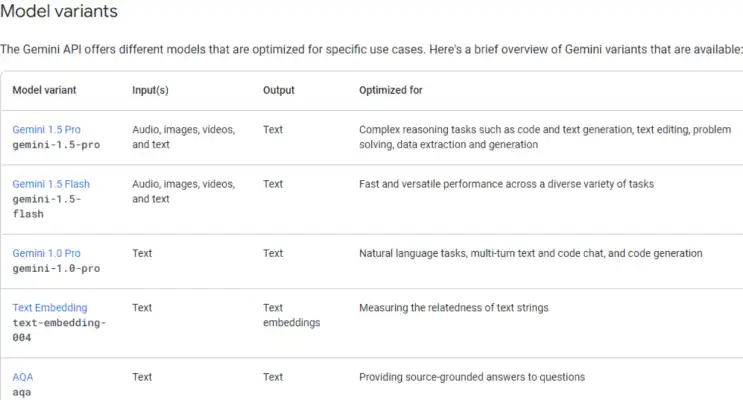Click the Input(s) column header
The width and height of the screenshot is (743, 400).
pyautogui.click(x=150, y=90)
